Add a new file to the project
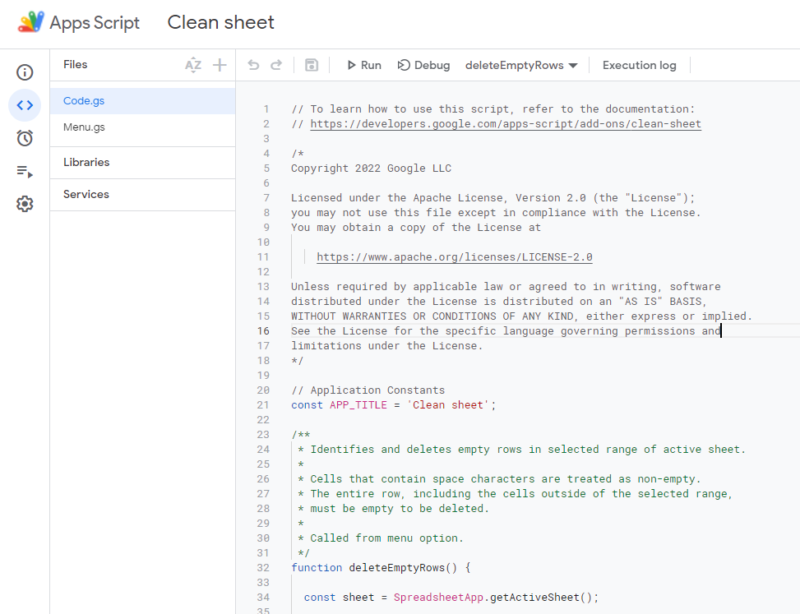Viewport: 800px width, 614px height. tap(219, 64)
